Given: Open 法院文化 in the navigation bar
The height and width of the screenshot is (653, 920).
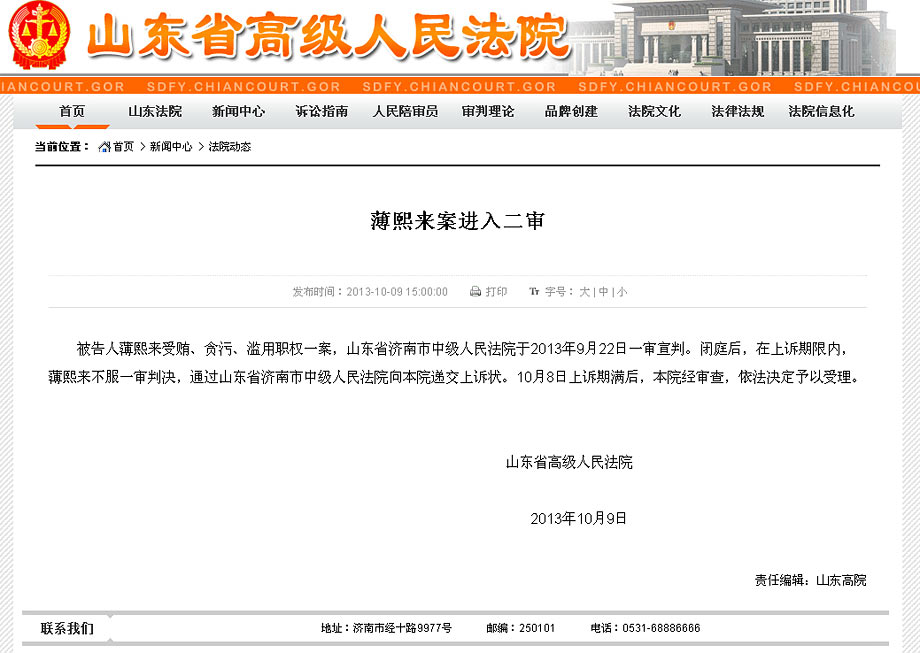Looking at the screenshot, I should point(655,111).
